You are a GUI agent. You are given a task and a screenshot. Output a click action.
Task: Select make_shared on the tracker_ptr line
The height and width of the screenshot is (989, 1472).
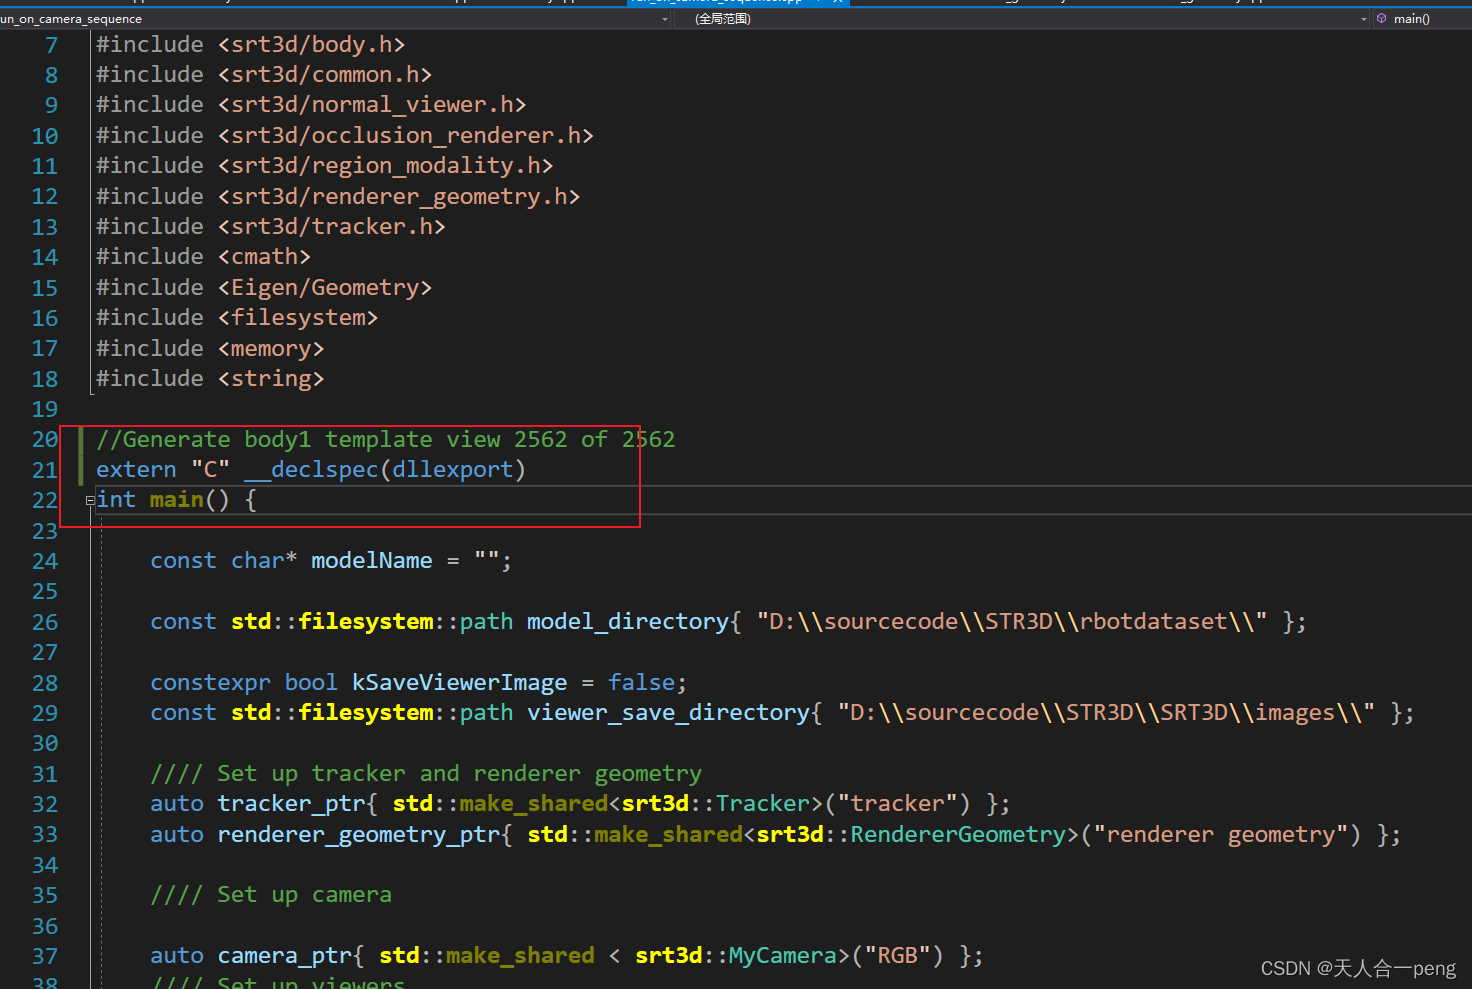pos(533,803)
